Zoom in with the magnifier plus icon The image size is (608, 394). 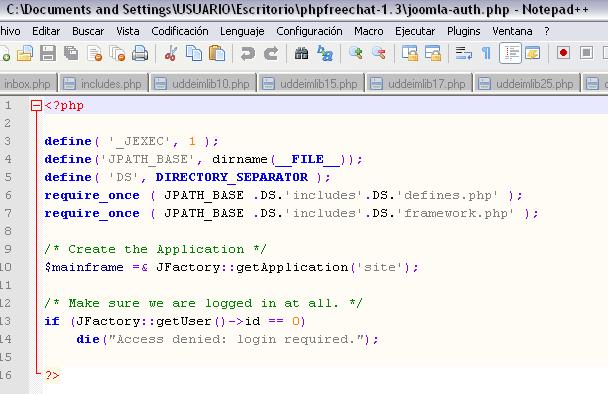356,53
